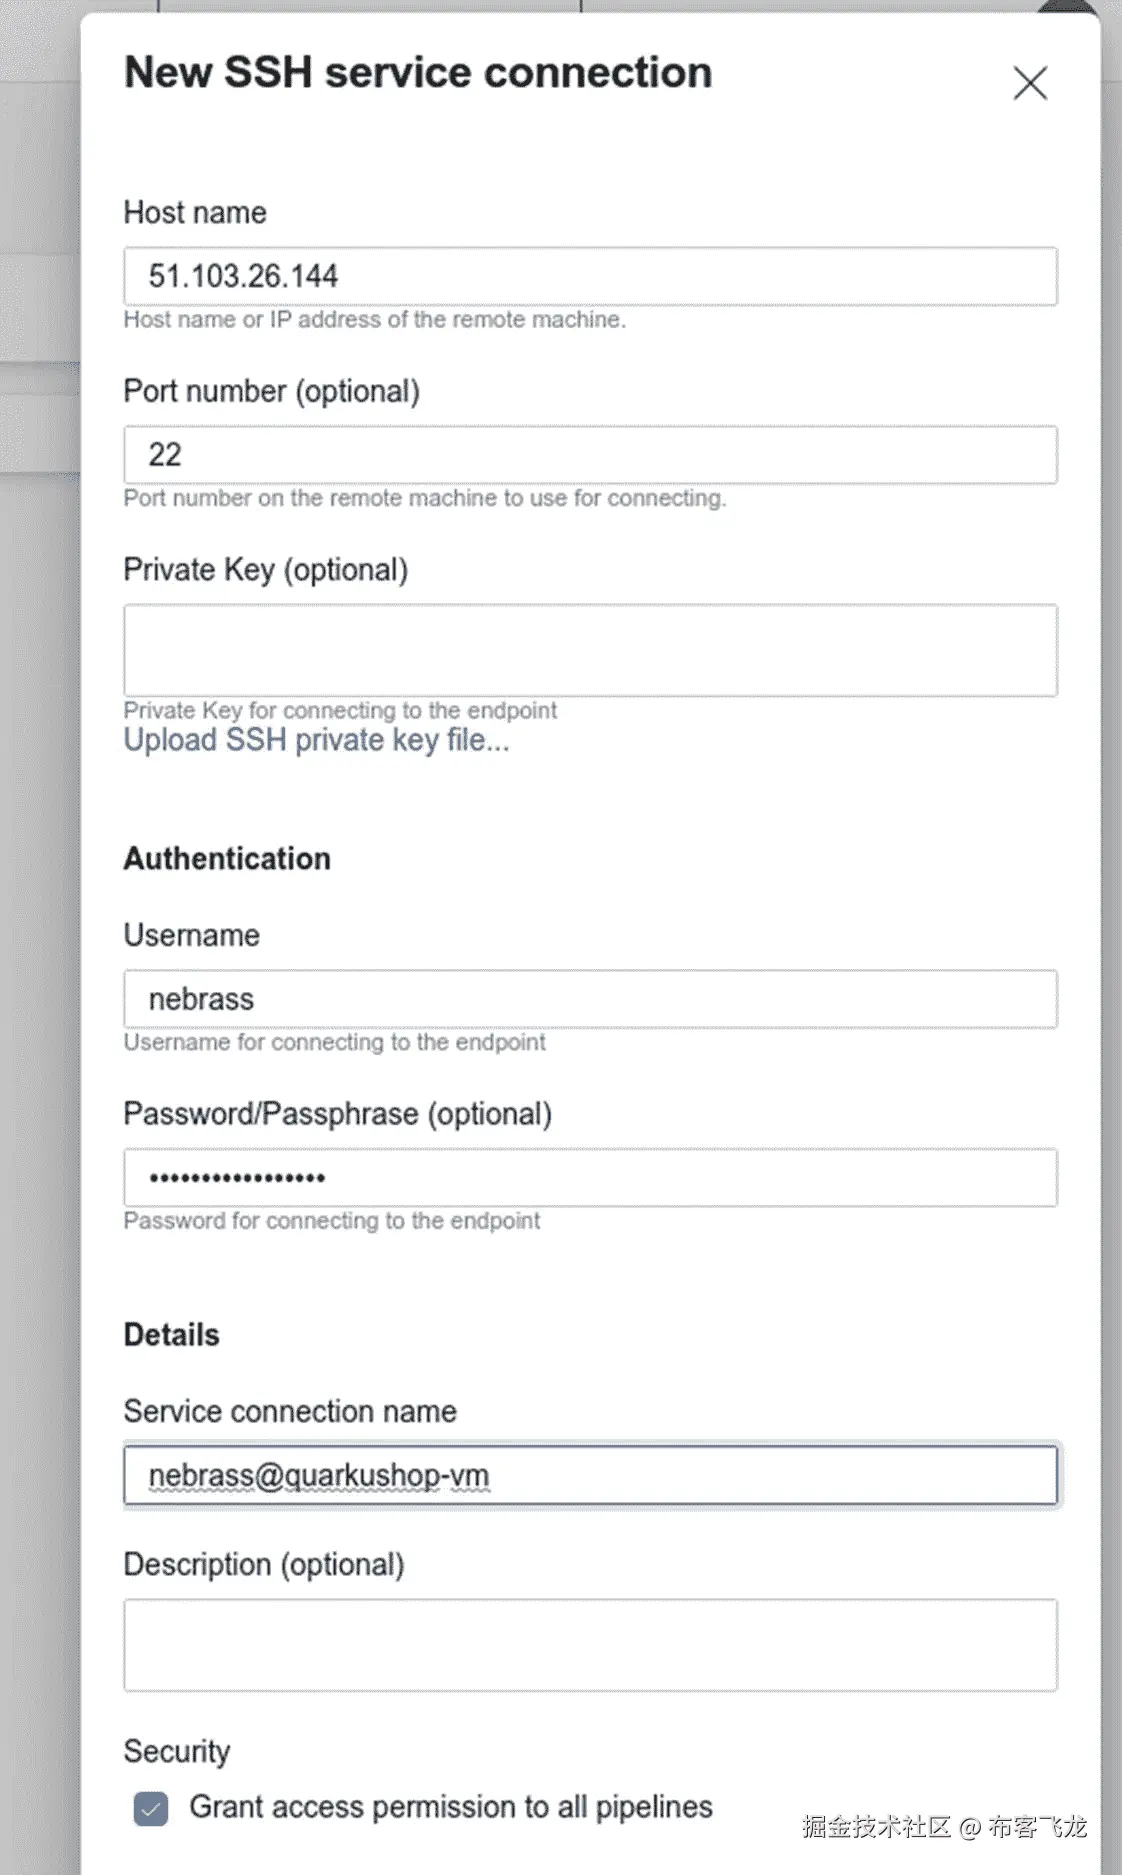Click the 'New SSH service connection' dialog title

coord(418,73)
